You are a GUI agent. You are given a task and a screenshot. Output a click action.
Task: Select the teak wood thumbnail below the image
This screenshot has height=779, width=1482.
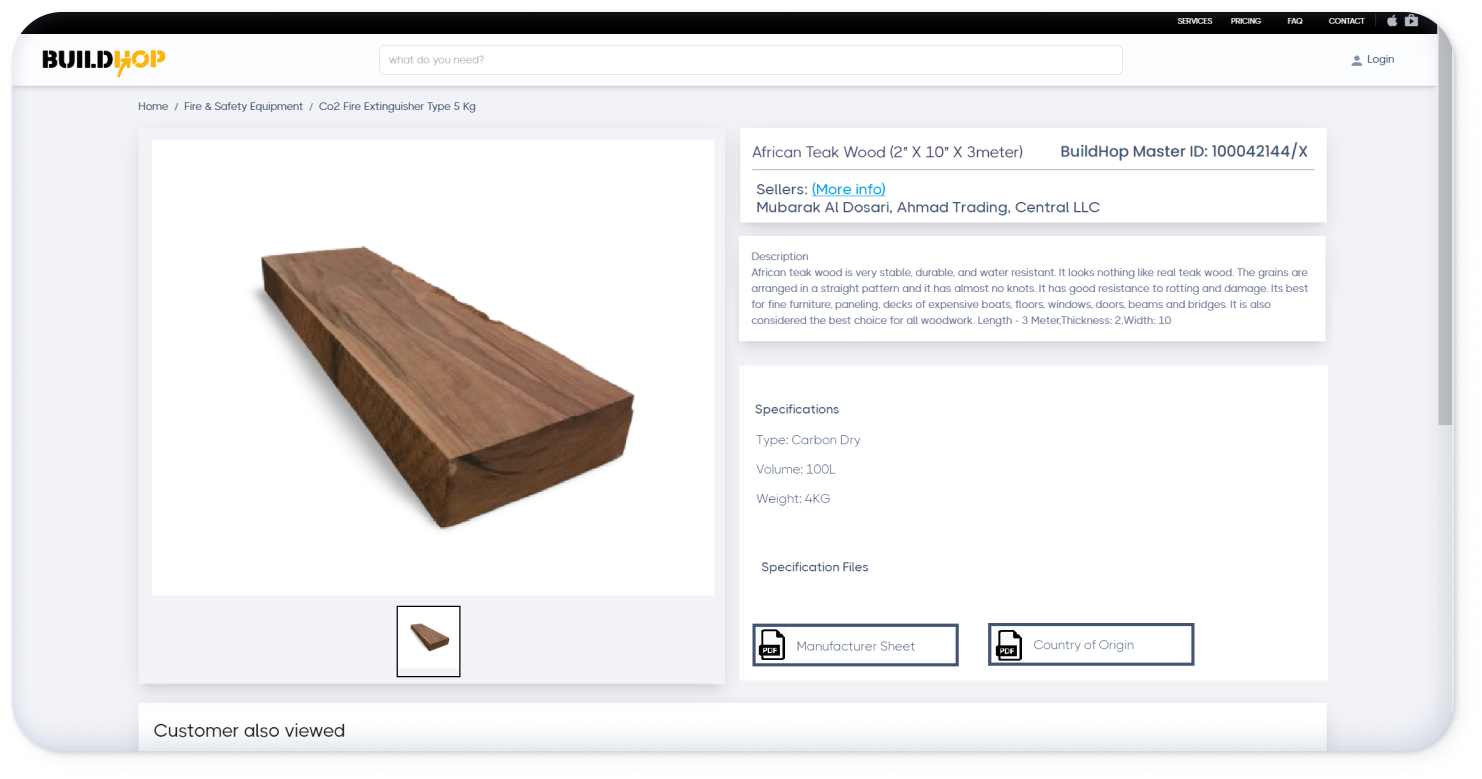(x=428, y=641)
